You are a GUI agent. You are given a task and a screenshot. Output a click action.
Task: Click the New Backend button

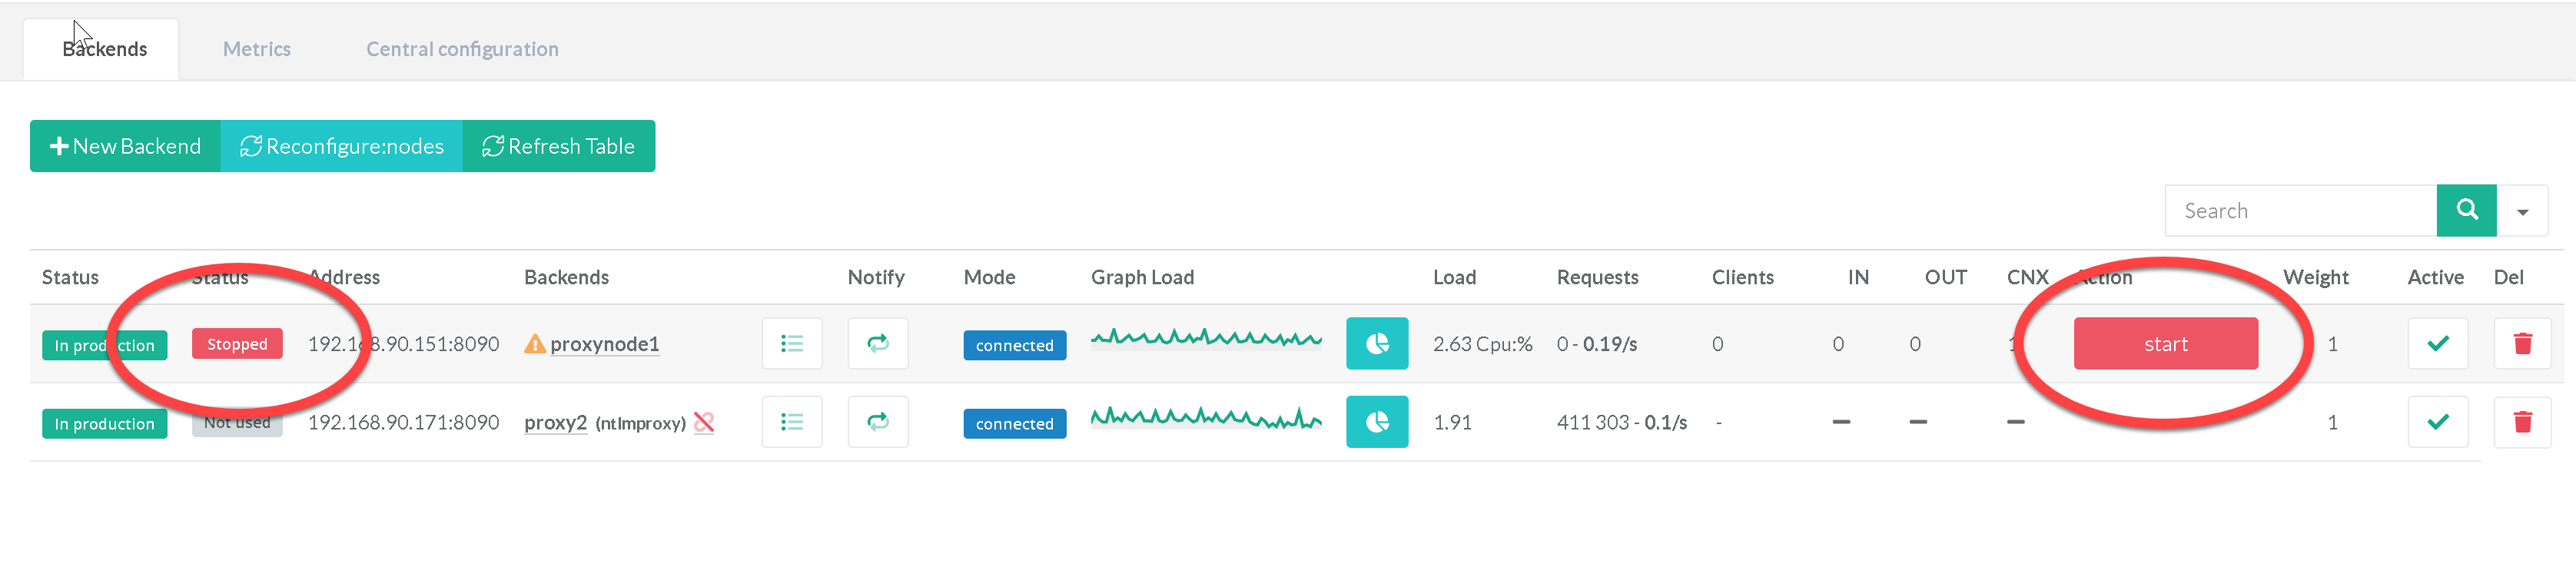click(x=125, y=147)
